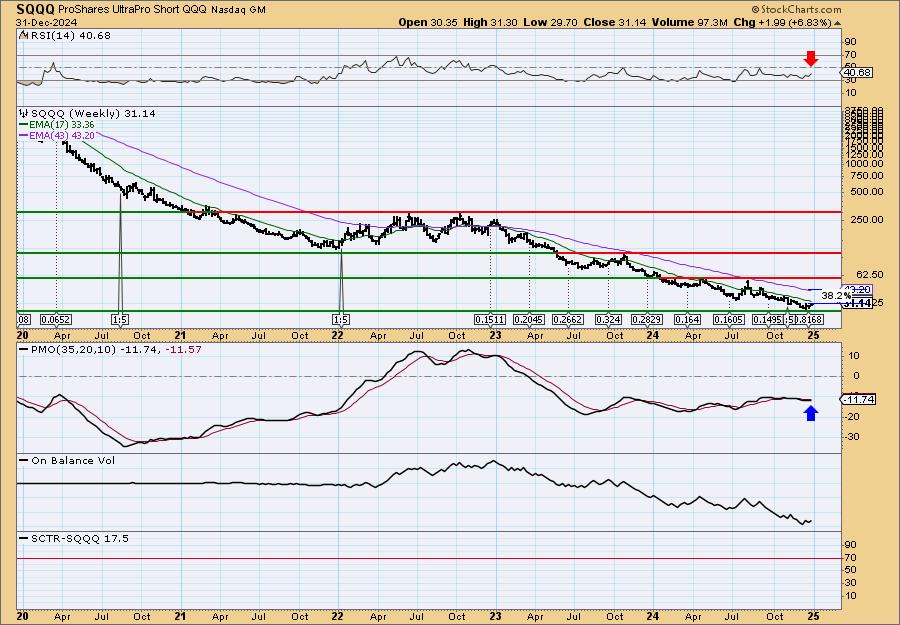Click the Close 31.14 value in header

[x=615, y=22]
